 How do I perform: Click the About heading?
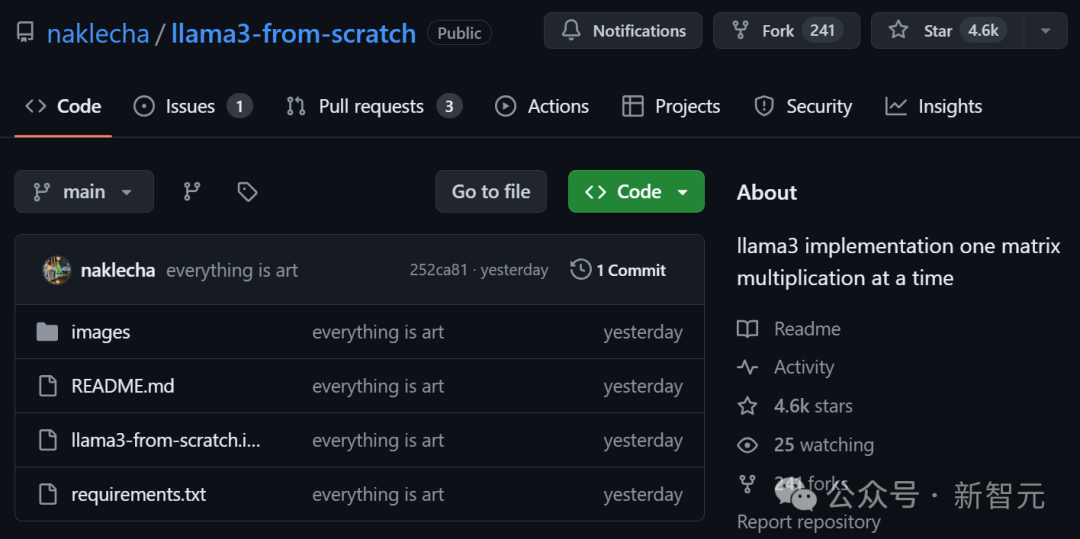(x=767, y=193)
